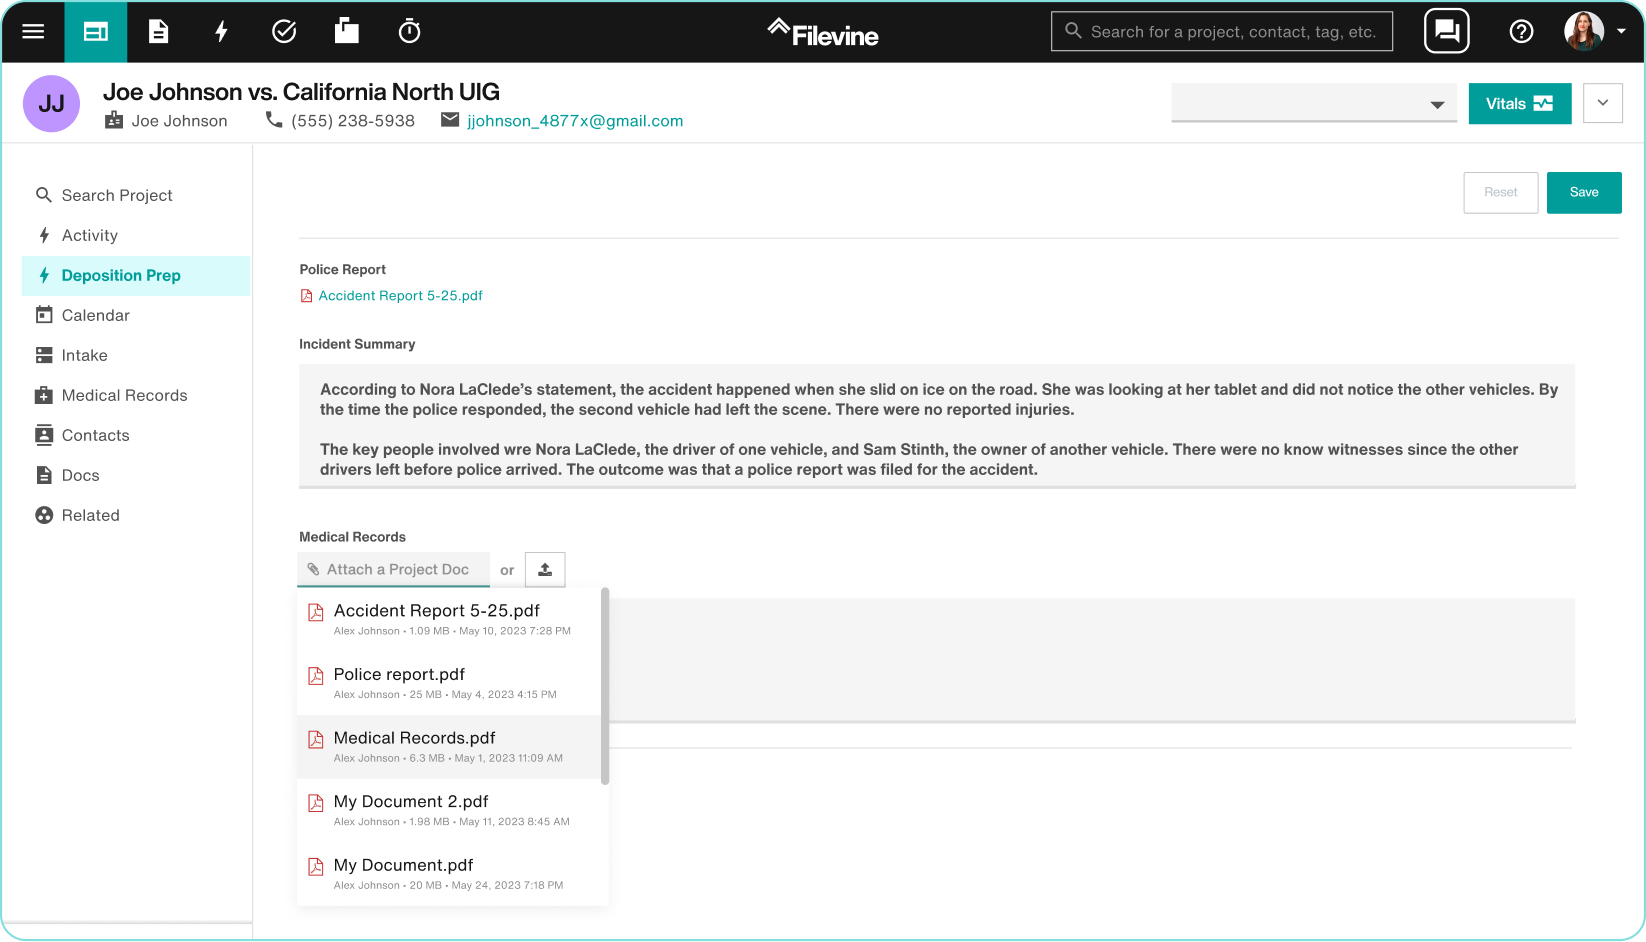
Task: Click the lightning Activity icon in top toolbar
Action: coord(221,31)
